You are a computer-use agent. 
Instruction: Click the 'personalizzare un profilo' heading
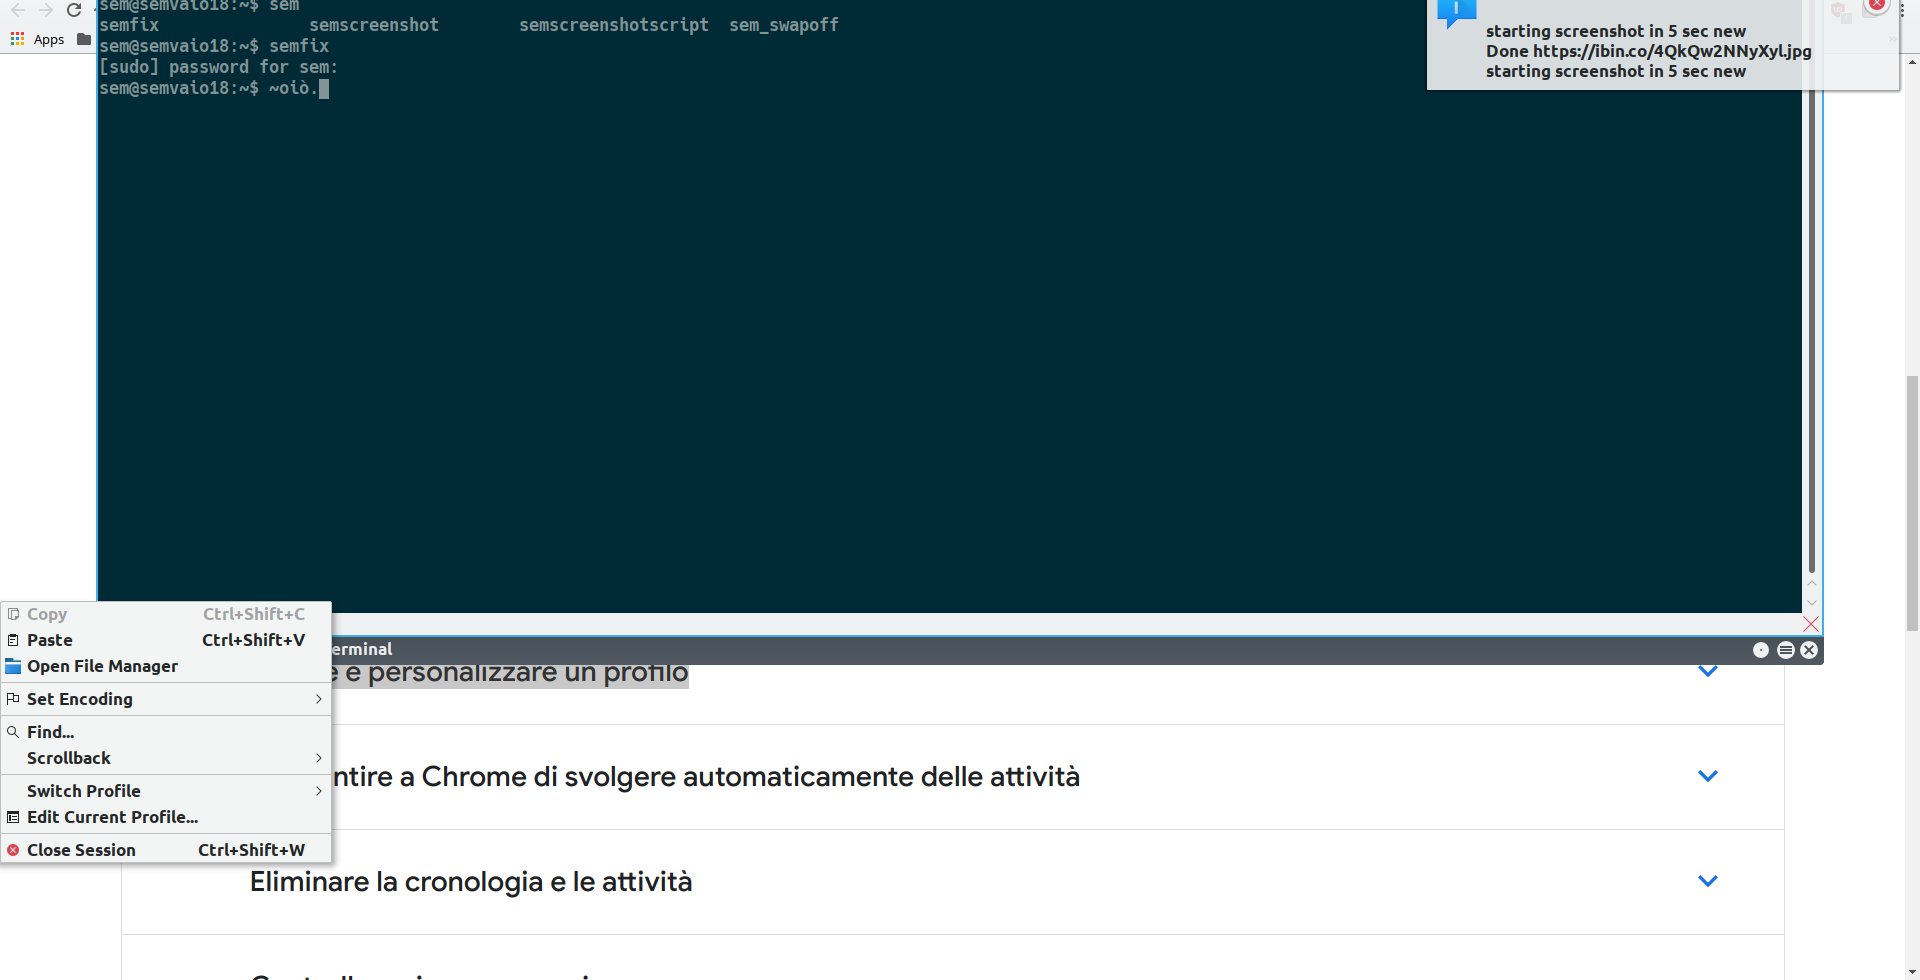[x=510, y=673]
